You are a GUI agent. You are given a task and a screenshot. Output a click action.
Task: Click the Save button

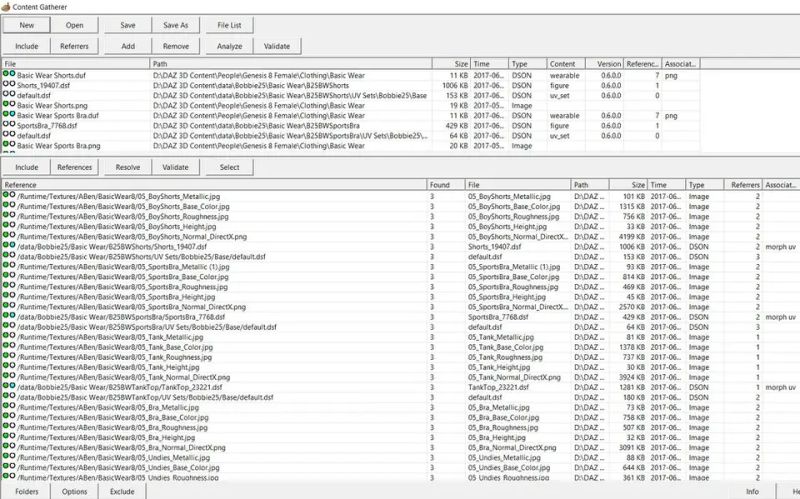[128, 25]
